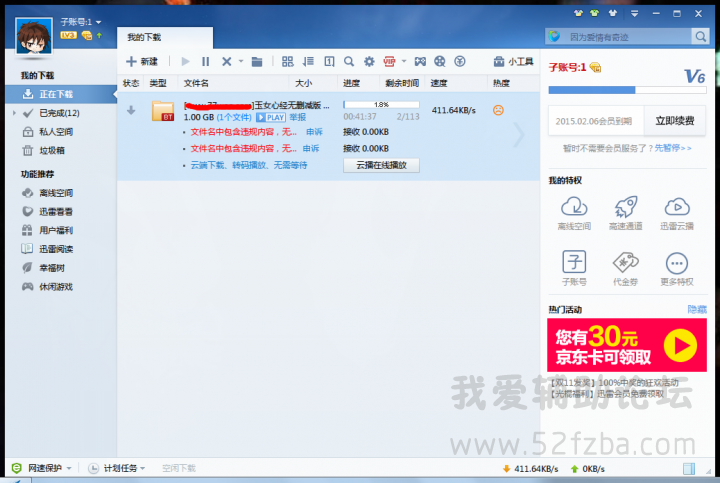Image resolution: width=720 pixels, height=483 pixels.
Task: Click the search field 因为爱情有奇迹
Action: pyautogui.click(x=618, y=37)
